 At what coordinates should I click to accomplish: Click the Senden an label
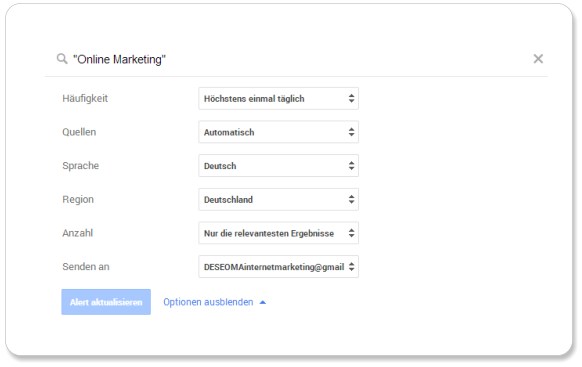click(86, 267)
